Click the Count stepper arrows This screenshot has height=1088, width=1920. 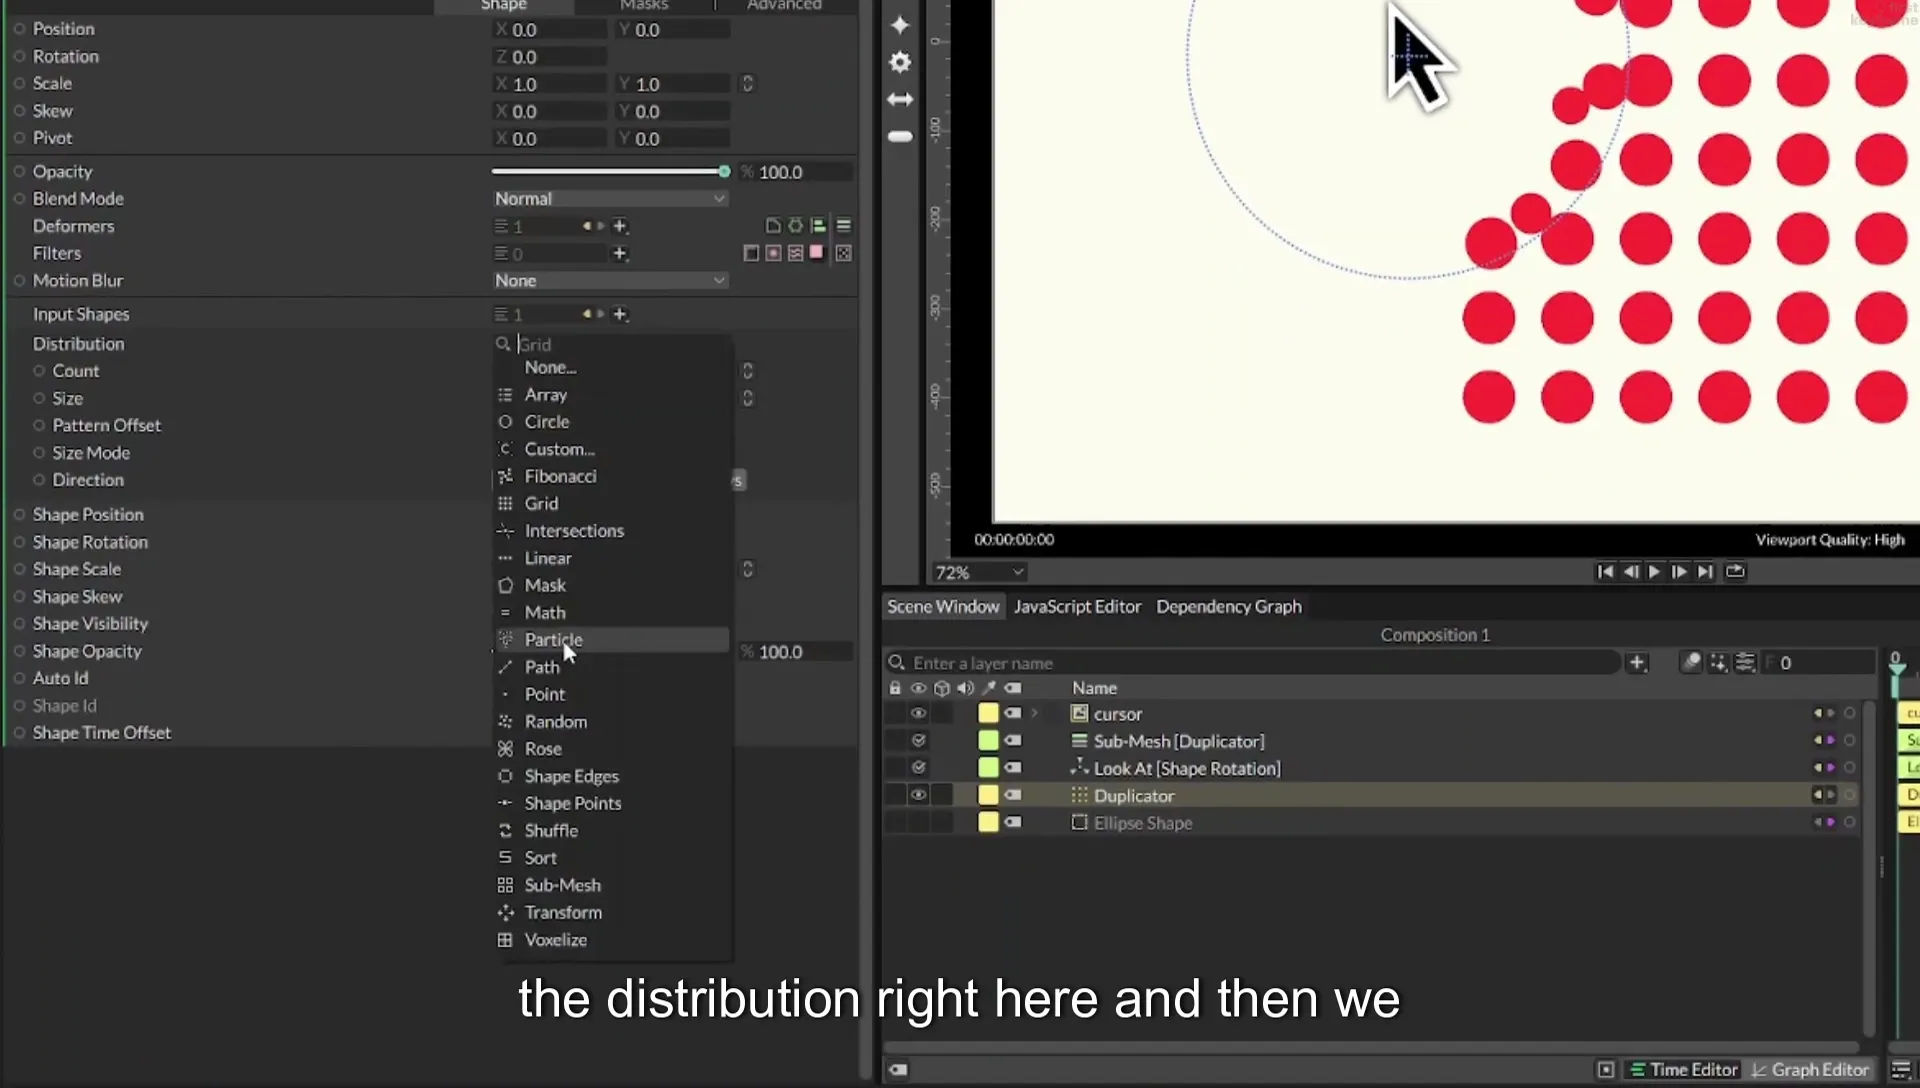point(747,371)
